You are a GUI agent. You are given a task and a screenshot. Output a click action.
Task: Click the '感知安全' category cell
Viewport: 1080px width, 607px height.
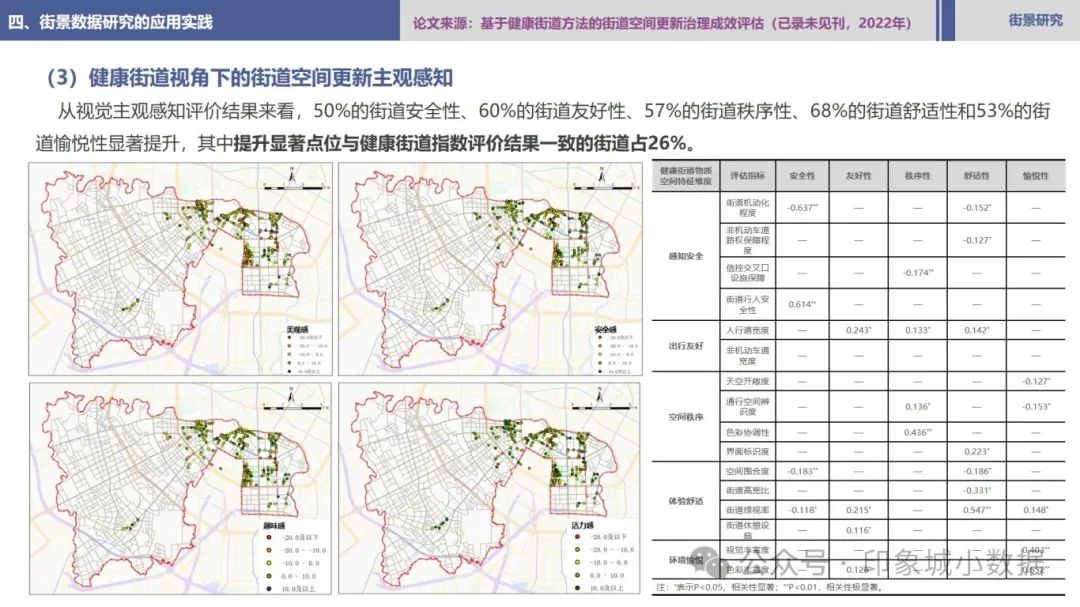pyautogui.click(x=685, y=256)
